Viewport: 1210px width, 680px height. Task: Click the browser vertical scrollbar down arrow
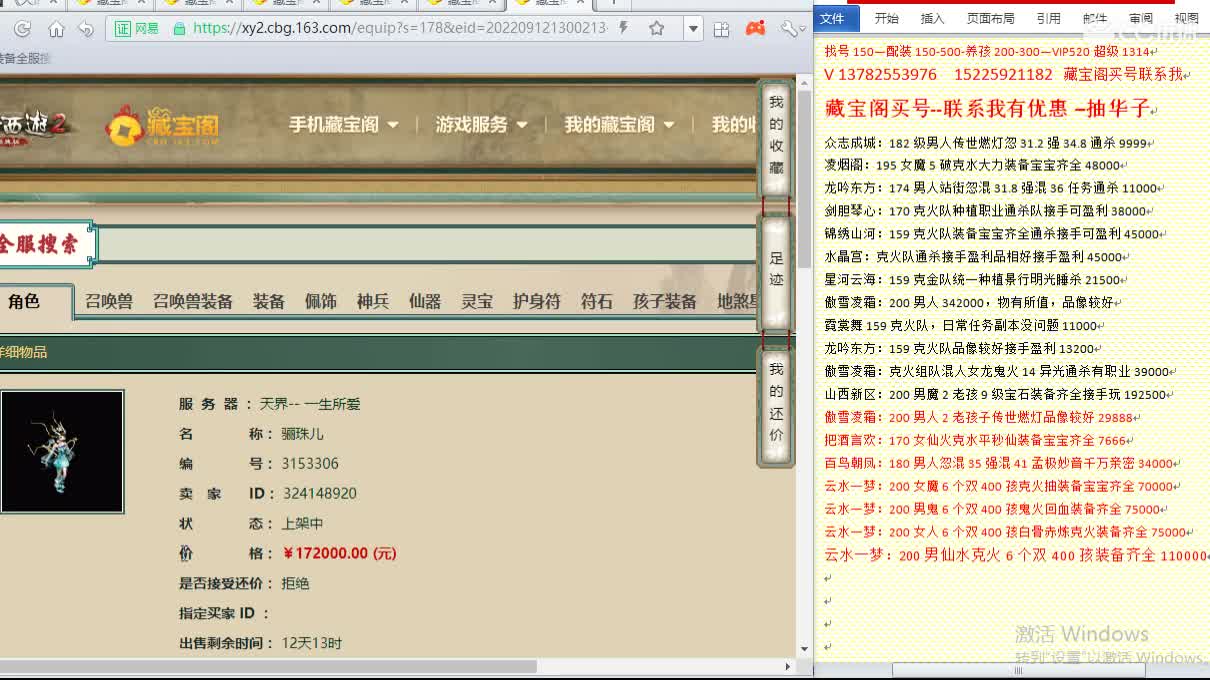805,650
